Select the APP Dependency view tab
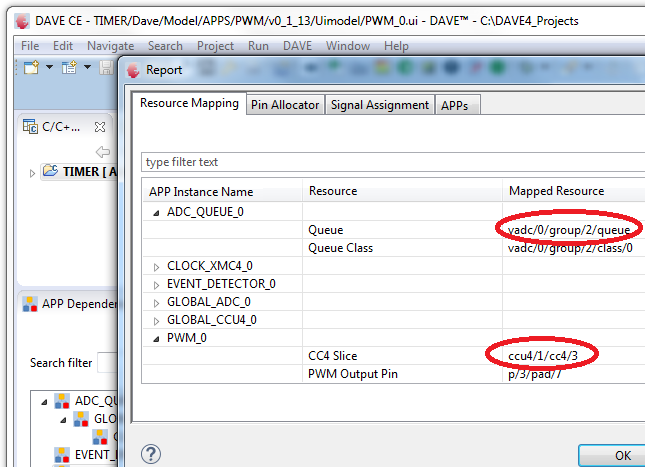Viewport: 645px width, 467px height. point(79,304)
